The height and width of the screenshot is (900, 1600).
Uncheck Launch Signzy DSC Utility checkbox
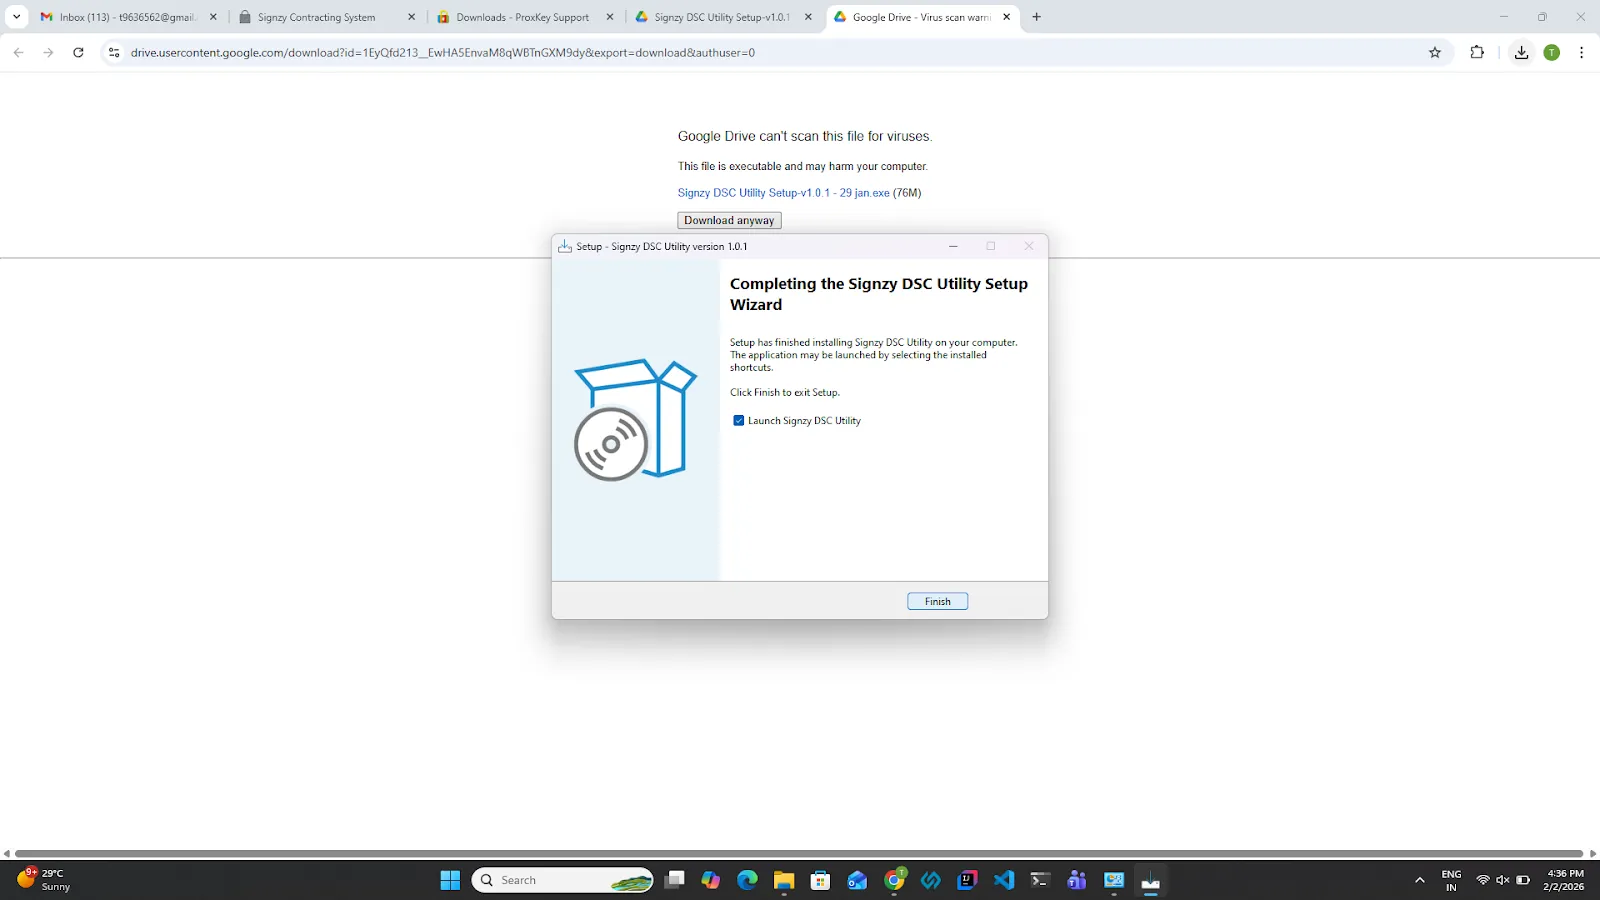739,421
